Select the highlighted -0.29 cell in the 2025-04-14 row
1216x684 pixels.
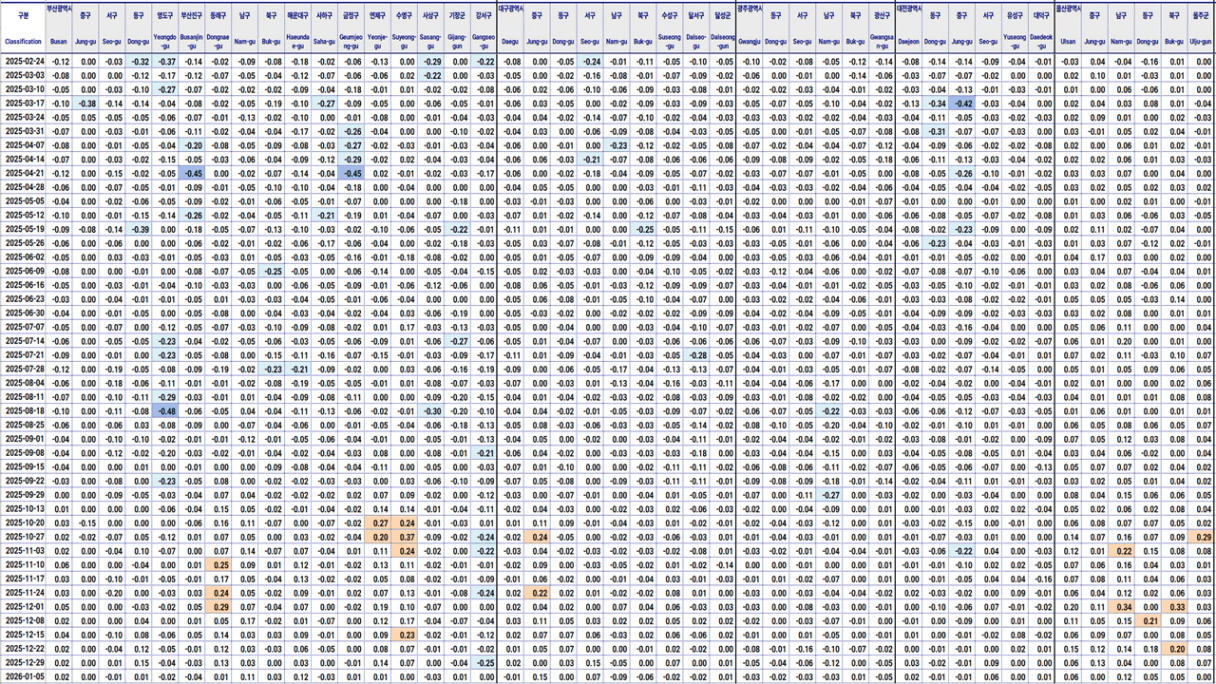pos(352,159)
